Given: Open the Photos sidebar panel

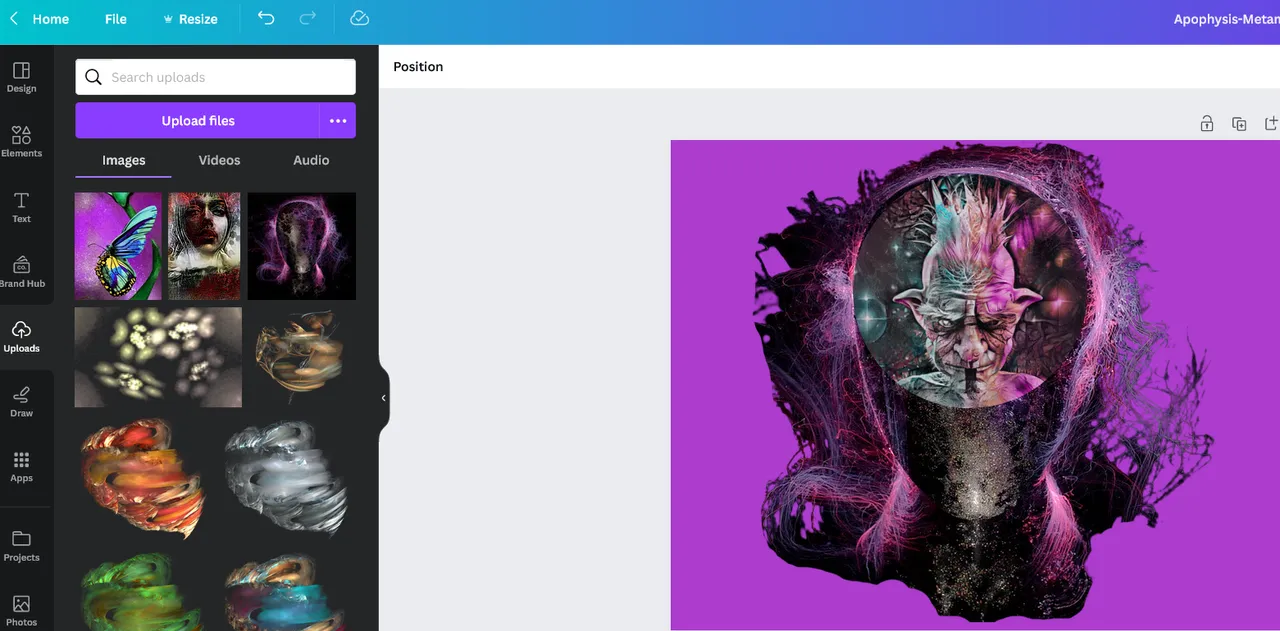Looking at the screenshot, I should 21,611.
